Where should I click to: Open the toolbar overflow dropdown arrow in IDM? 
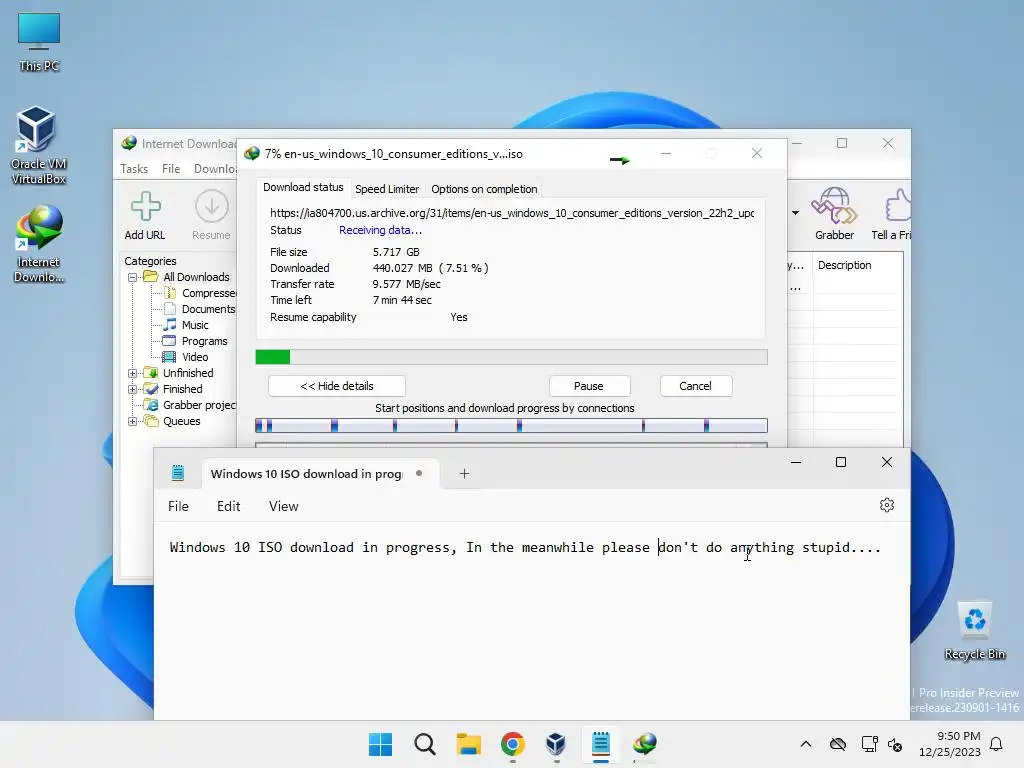pos(795,213)
